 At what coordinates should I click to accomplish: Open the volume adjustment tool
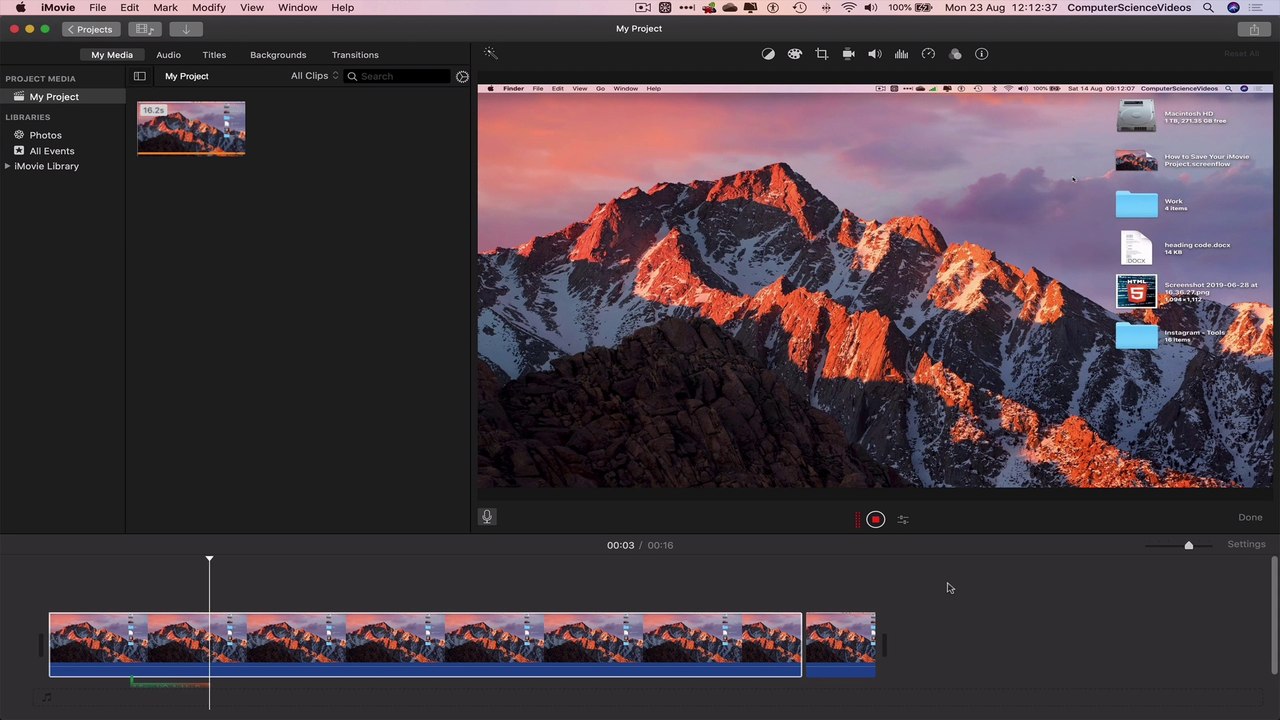click(875, 54)
